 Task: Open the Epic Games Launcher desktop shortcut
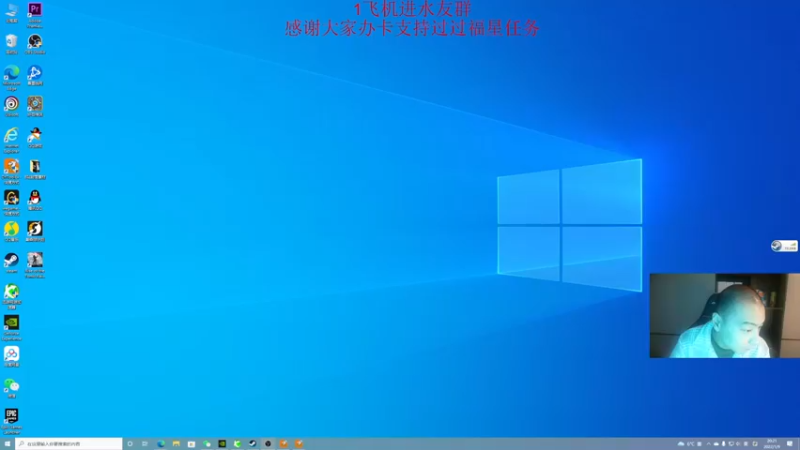click(11, 421)
